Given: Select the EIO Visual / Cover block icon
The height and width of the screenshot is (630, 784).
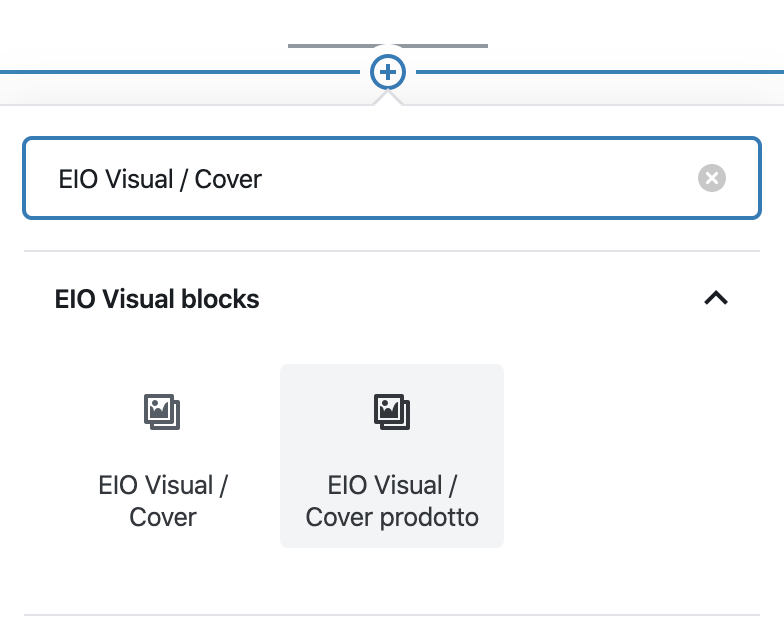Looking at the screenshot, I should (162, 412).
